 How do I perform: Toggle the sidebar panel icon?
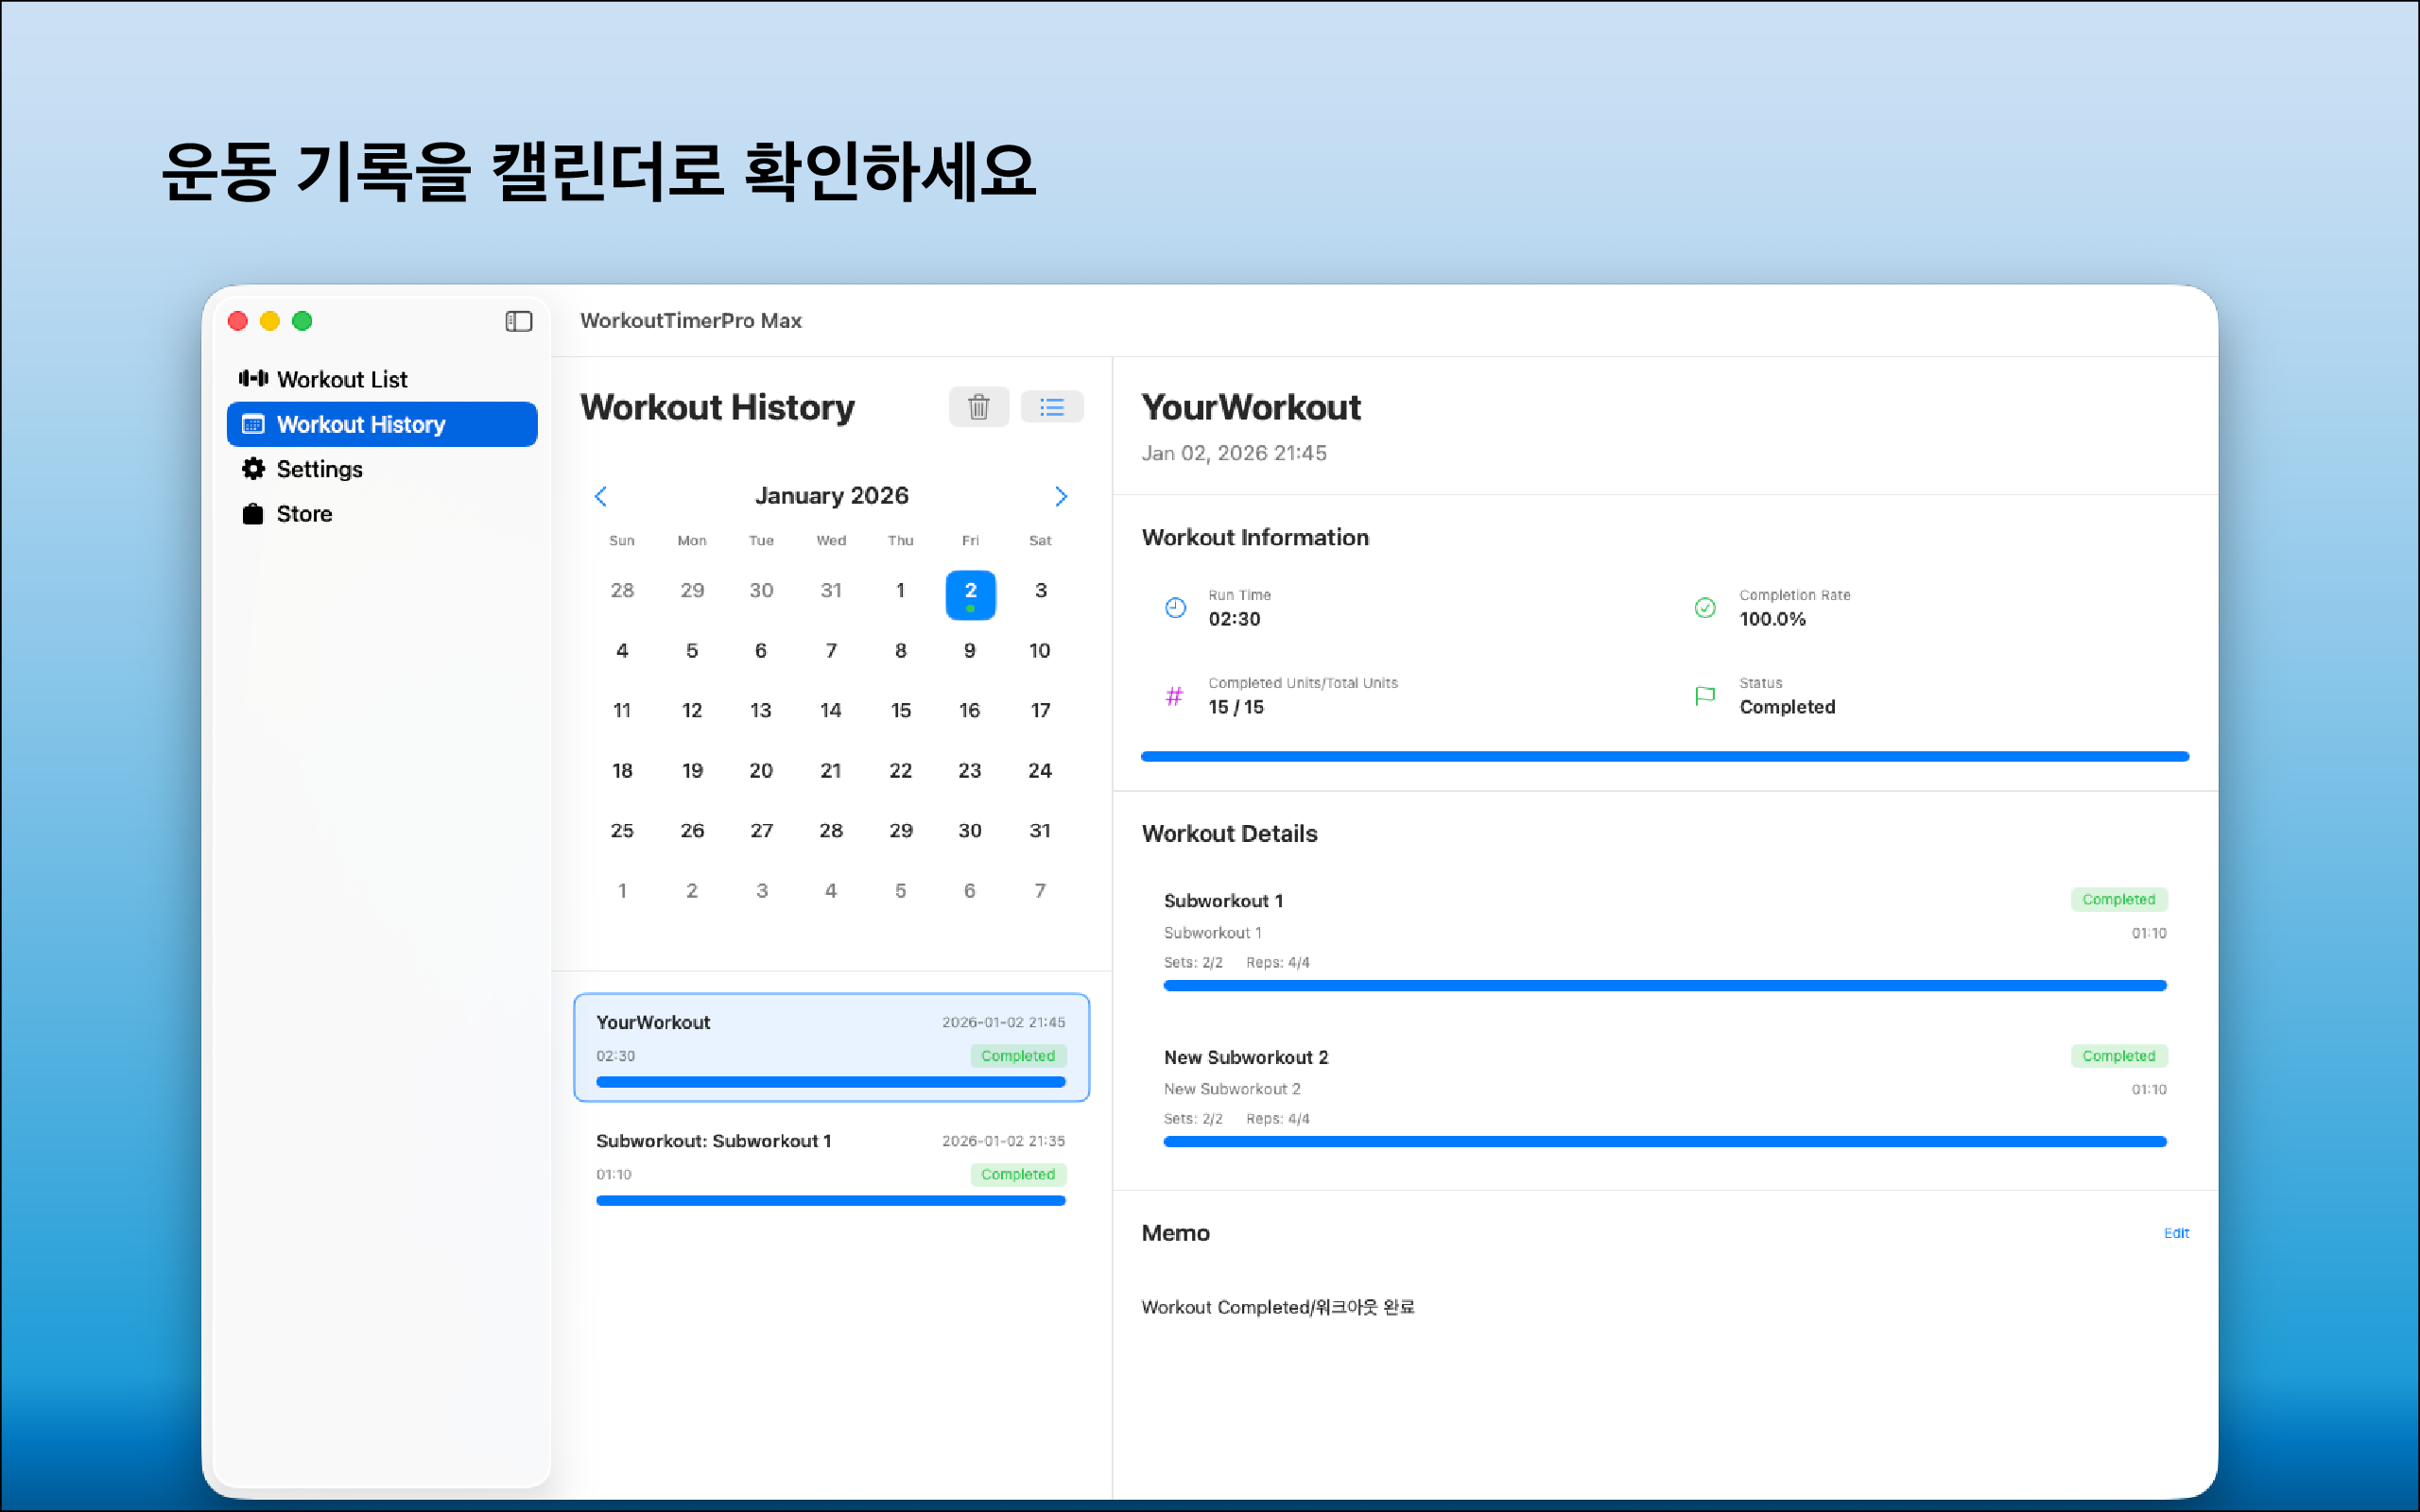point(518,321)
